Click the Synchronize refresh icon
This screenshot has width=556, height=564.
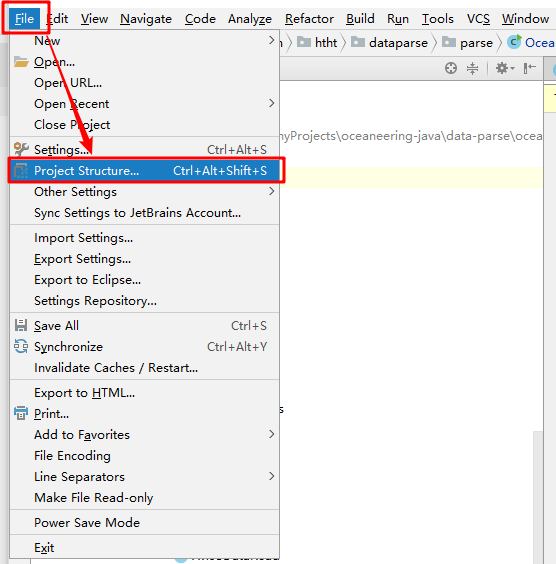(x=21, y=346)
